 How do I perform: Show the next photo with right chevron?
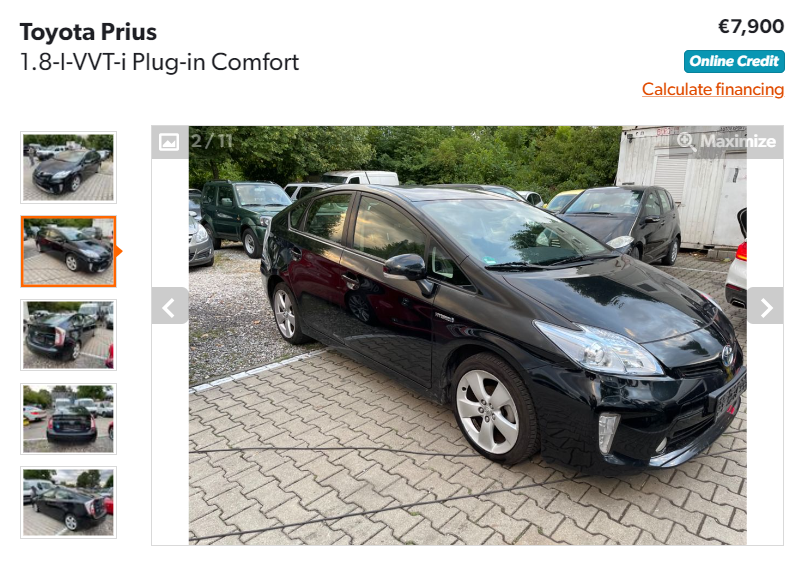tap(765, 306)
